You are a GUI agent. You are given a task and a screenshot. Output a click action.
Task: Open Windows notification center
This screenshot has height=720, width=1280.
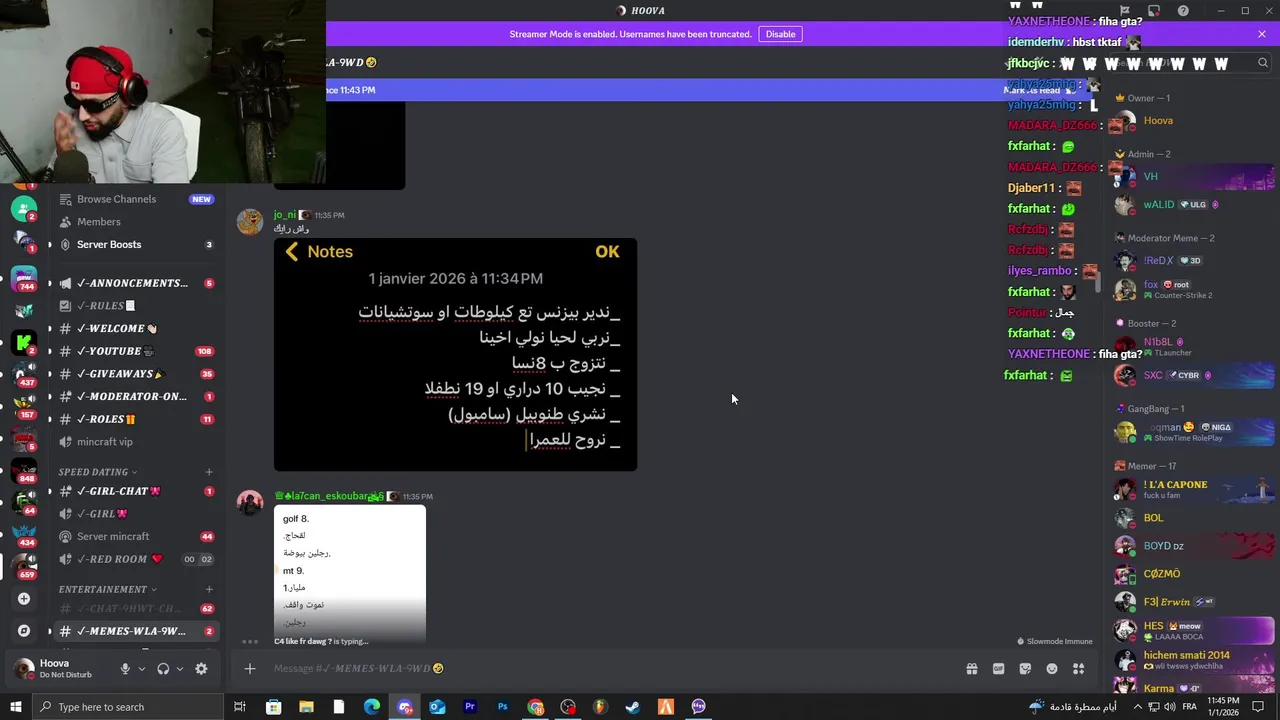pos(1258,707)
